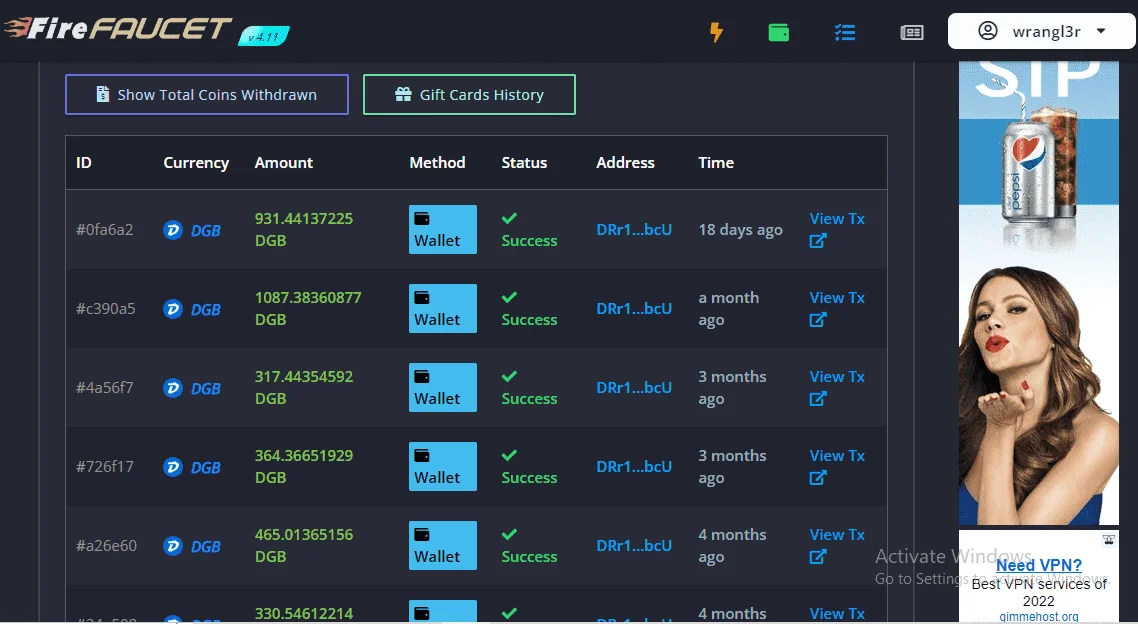Open the tasks checklist icon in header
This screenshot has width=1138, height=624.
845,32
